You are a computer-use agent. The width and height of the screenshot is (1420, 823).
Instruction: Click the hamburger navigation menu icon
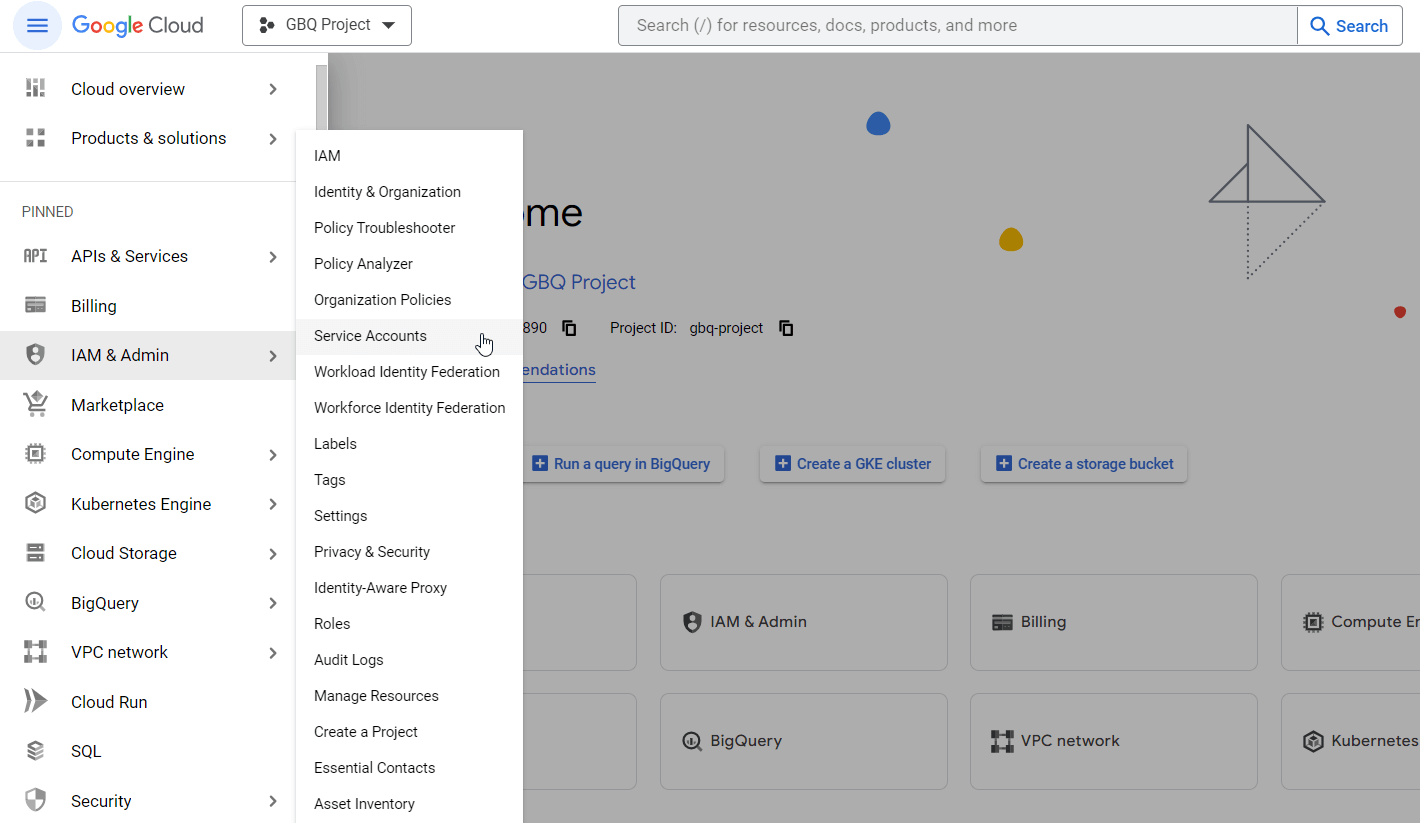tap(37, 26)
